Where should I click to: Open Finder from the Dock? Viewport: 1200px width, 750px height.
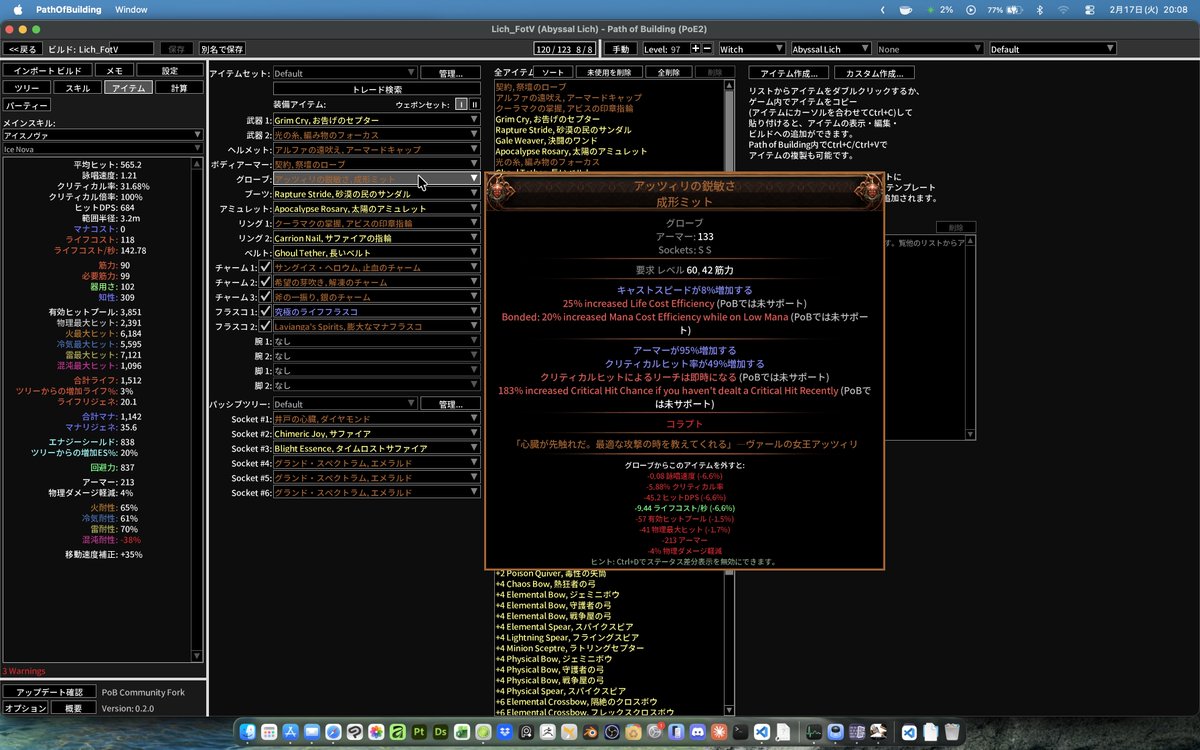(x=247, y=733)
